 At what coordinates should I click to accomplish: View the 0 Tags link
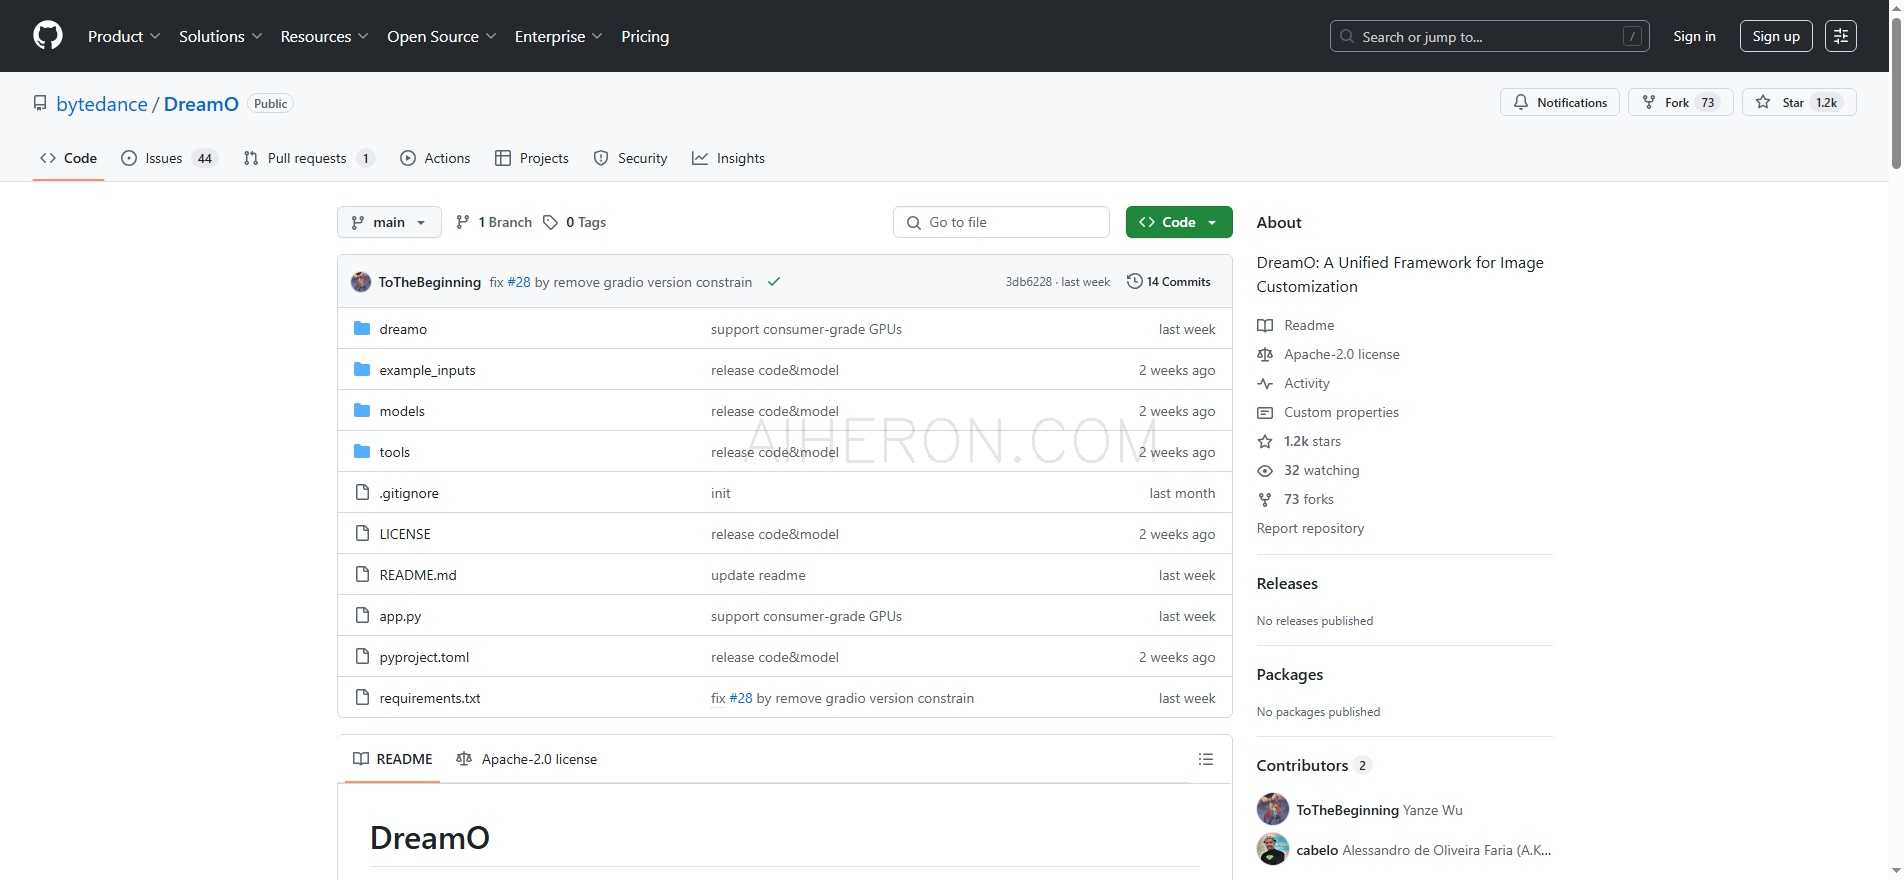(x=575, y=222)
